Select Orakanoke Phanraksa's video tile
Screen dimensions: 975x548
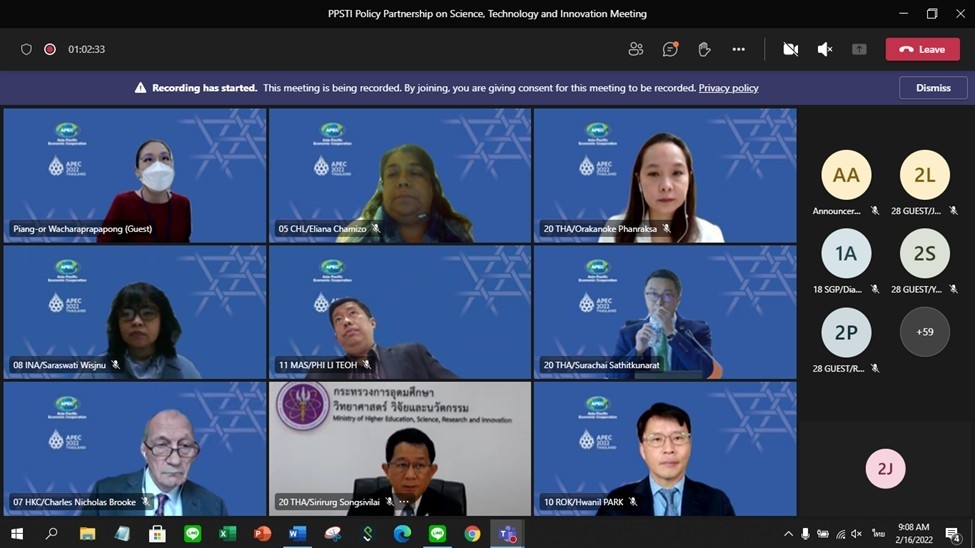pos(665,175)
